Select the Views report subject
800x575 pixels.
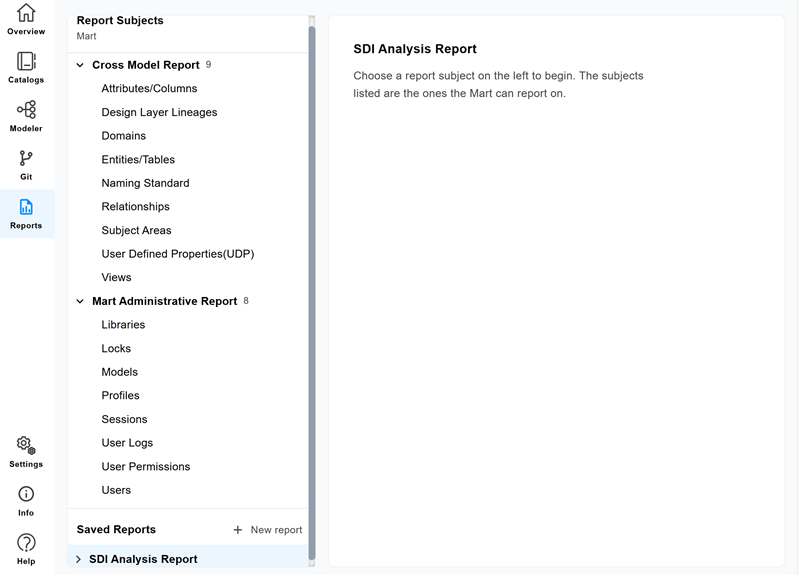[x=116, y=278]
